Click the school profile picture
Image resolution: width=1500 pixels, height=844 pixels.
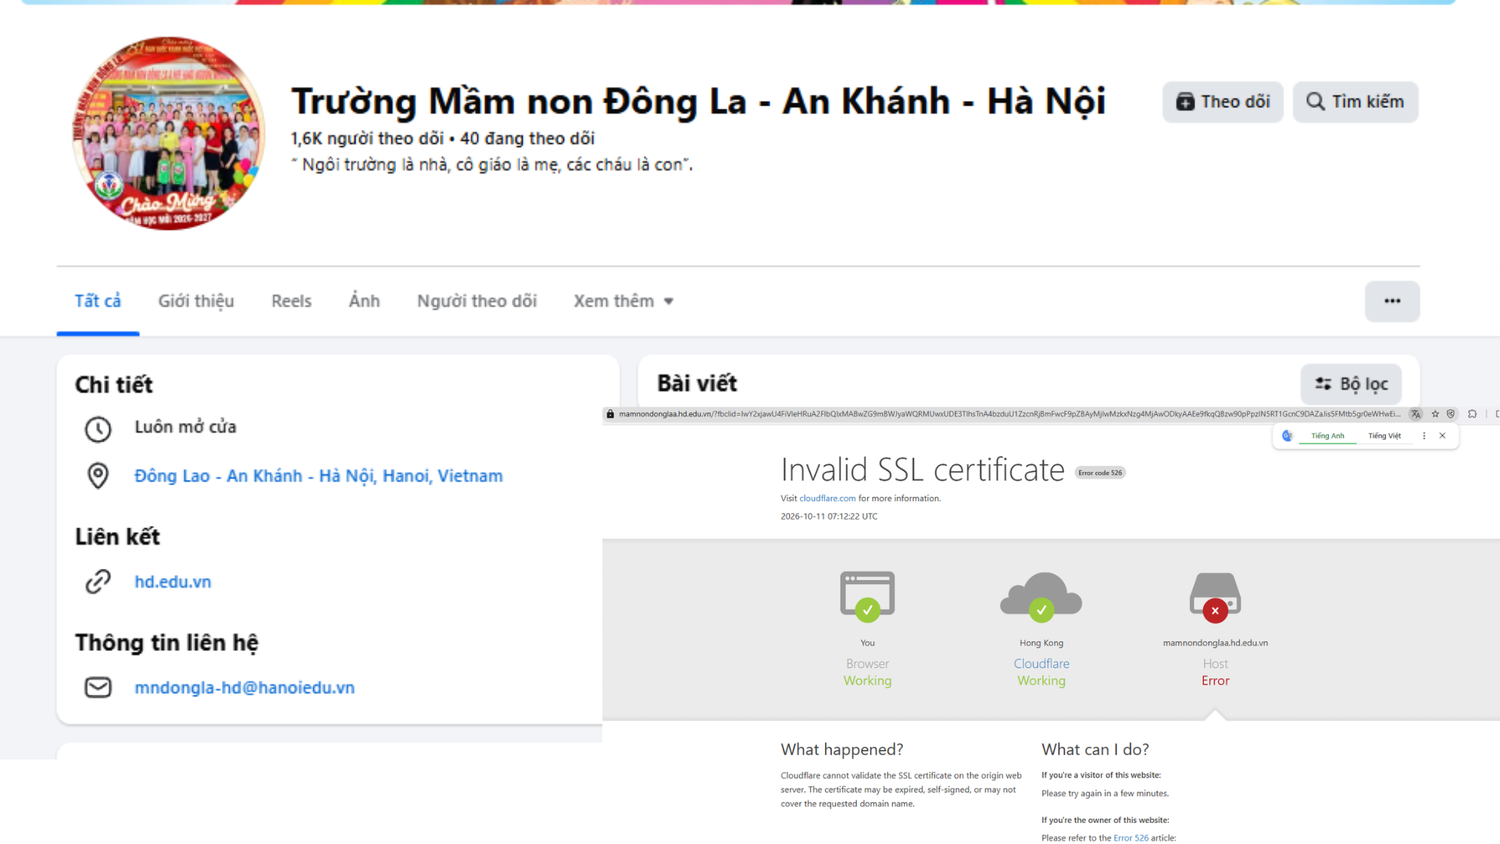tap(169, 133)
